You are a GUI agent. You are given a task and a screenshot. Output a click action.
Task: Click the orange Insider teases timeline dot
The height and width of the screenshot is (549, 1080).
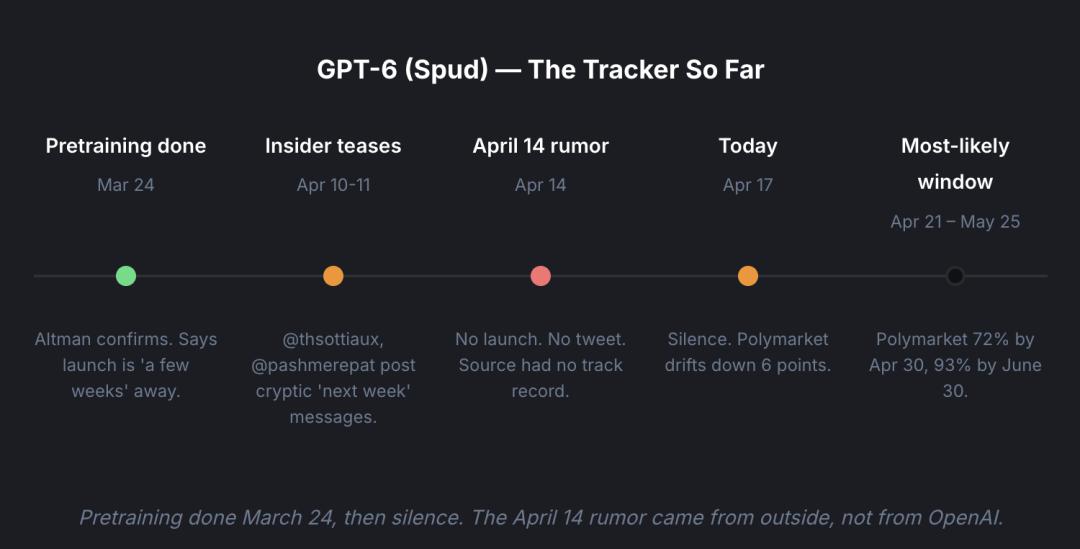coord(333,276)
